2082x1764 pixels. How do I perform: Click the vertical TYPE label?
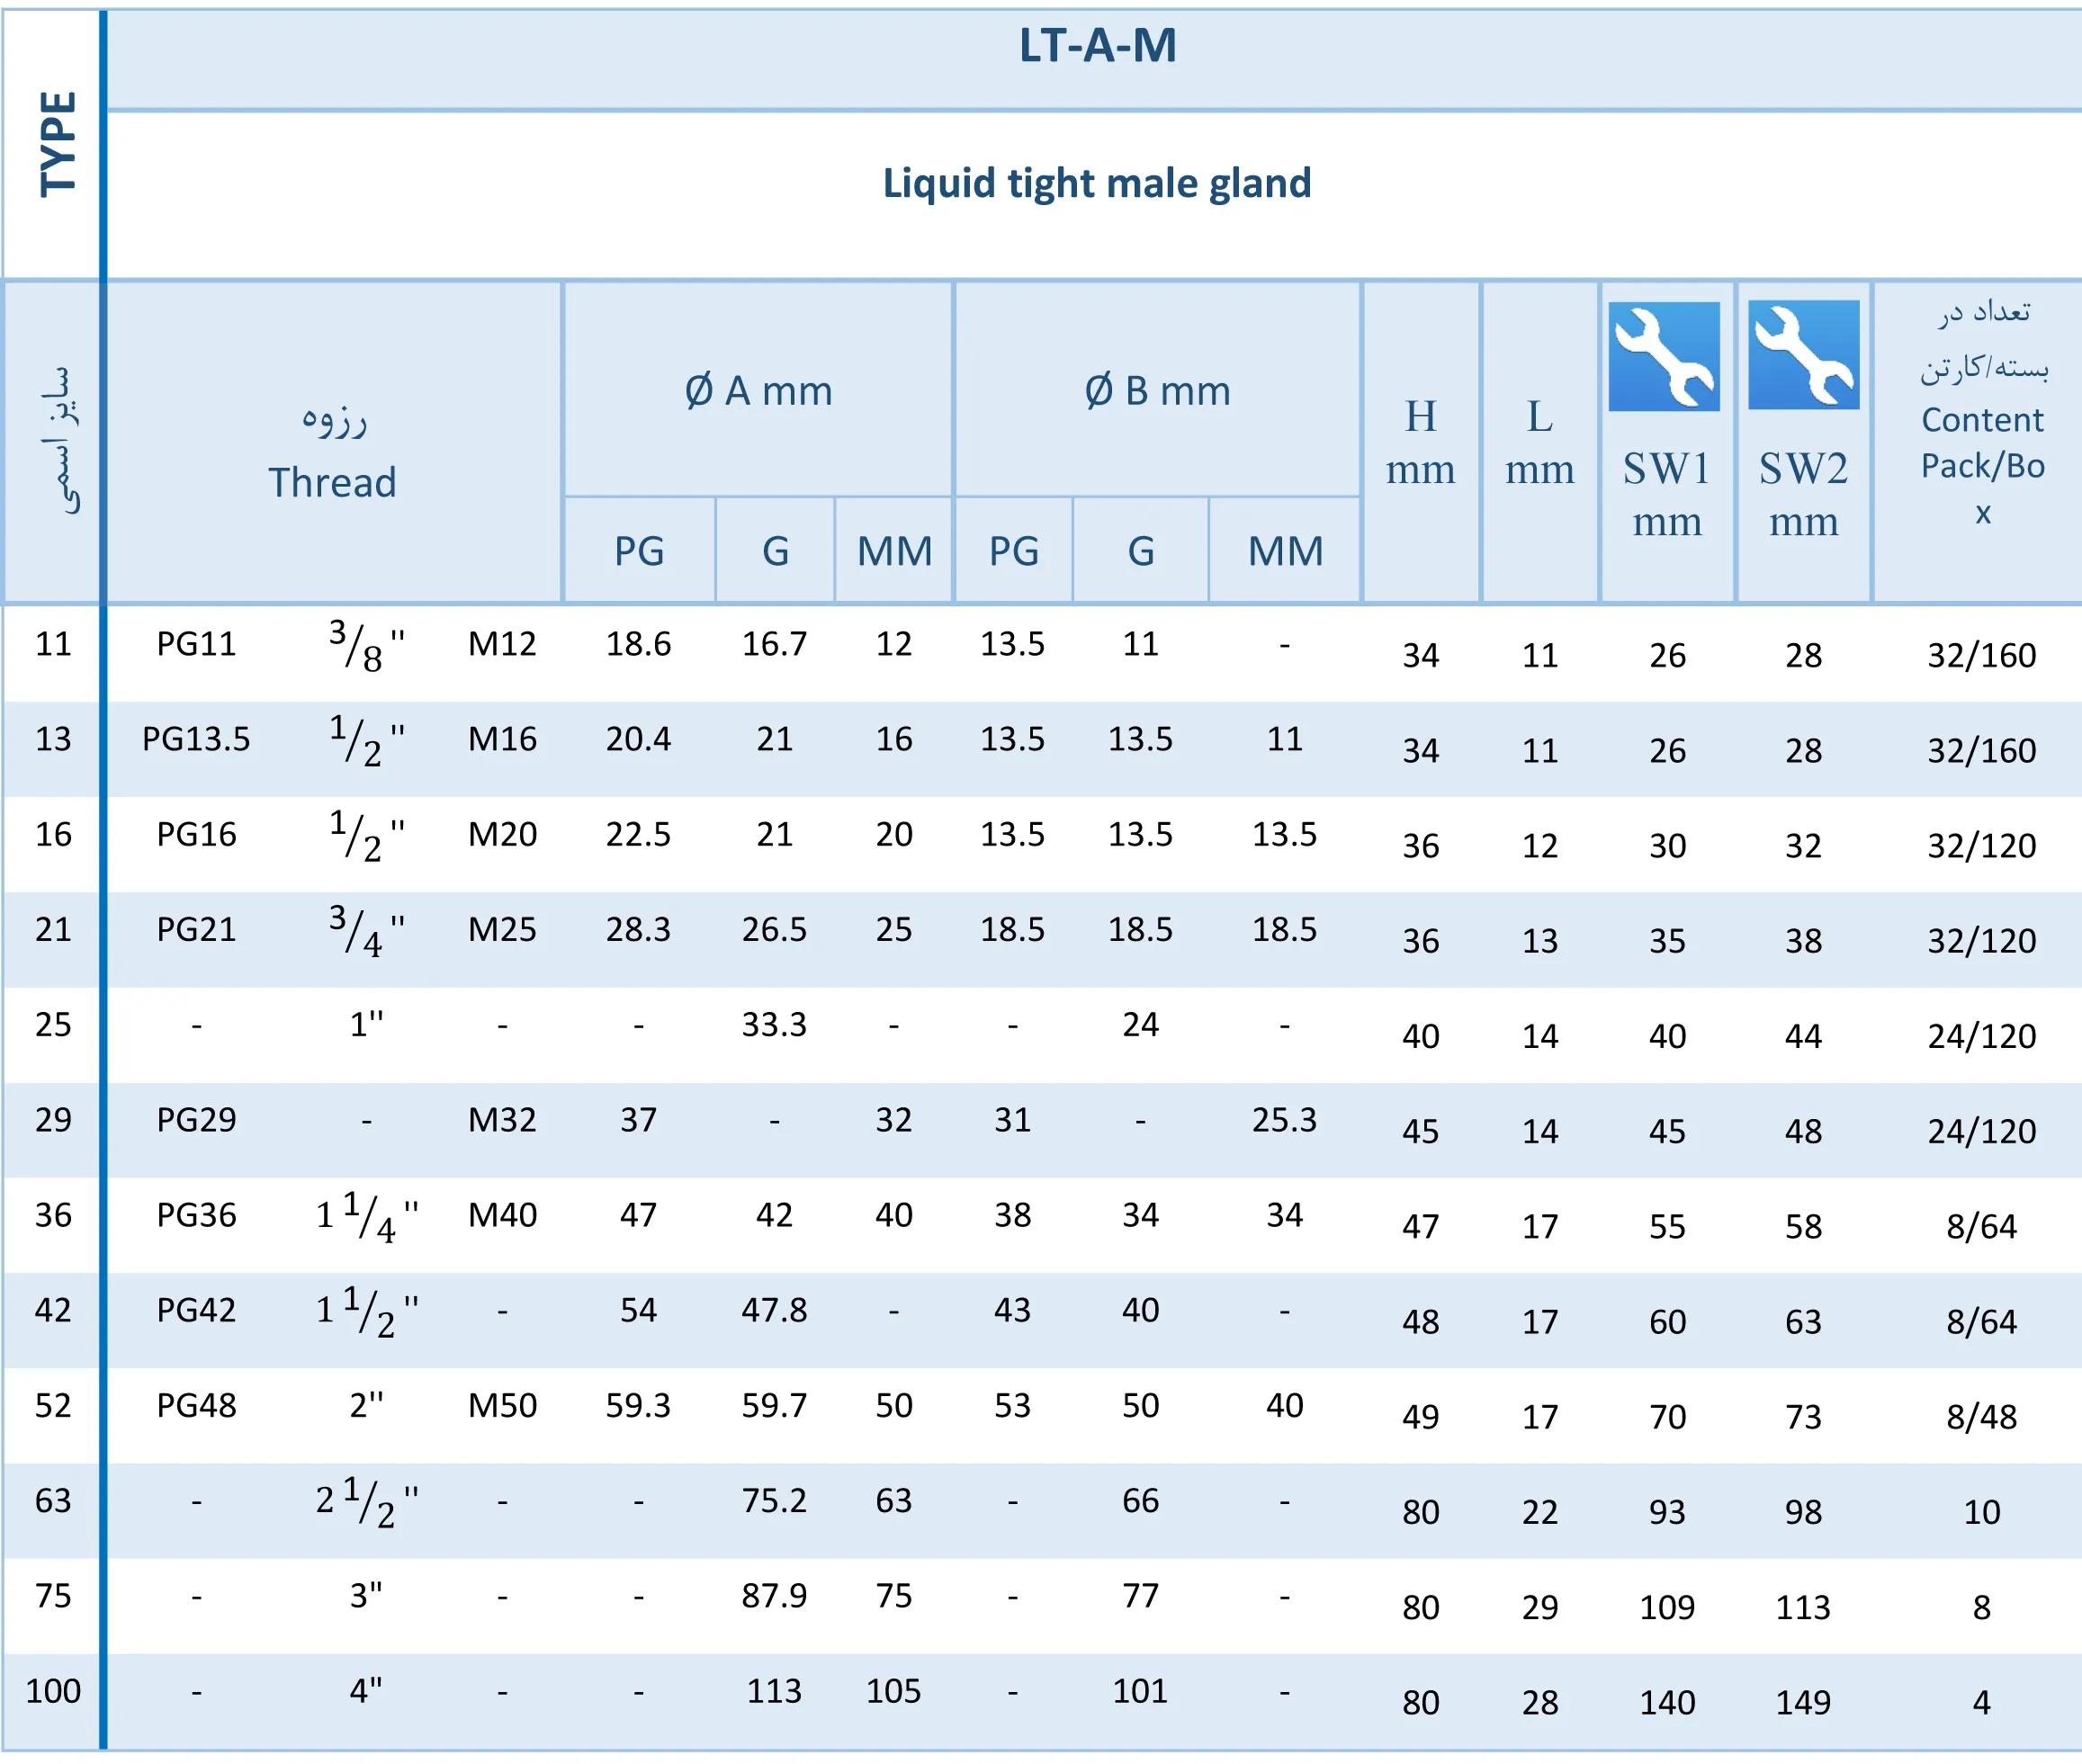pyautogui.click(x=57, y=143)
